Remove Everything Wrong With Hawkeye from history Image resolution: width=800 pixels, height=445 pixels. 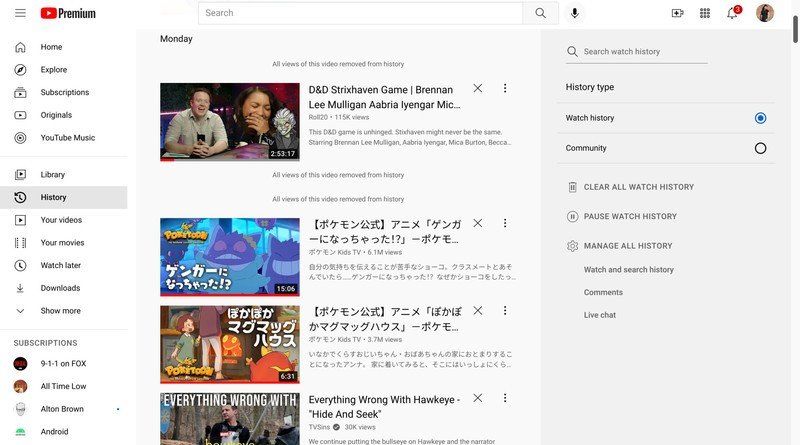(x=478, y=398)
